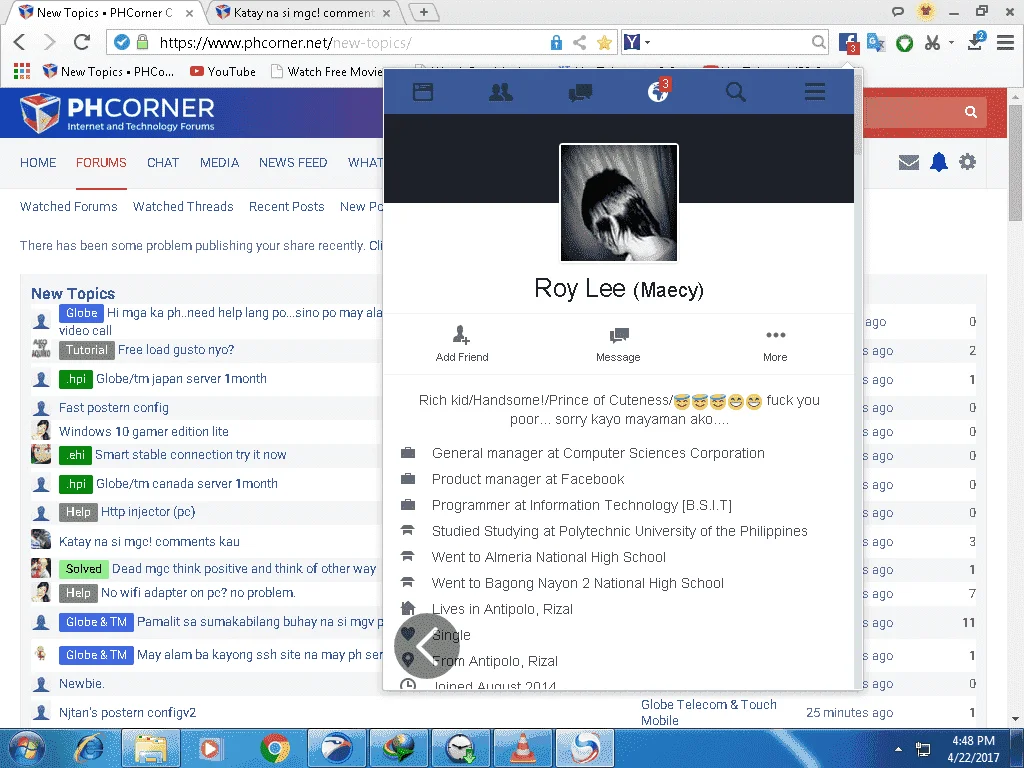Open messages icon in Facebook popup header
Image resolution: width=1024 pixels, height=768 pixels.
coord(580,92)
